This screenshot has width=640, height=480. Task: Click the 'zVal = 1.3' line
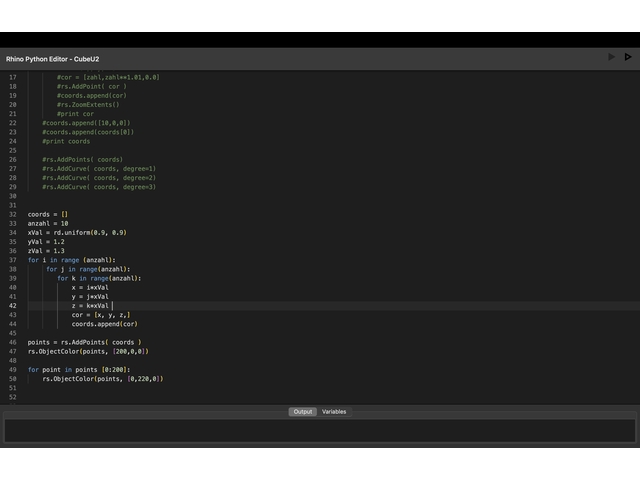[46, 251]
